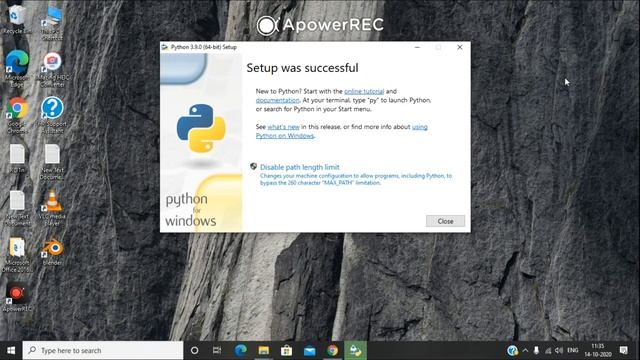Open the clock and date in the taskbar

598,350
